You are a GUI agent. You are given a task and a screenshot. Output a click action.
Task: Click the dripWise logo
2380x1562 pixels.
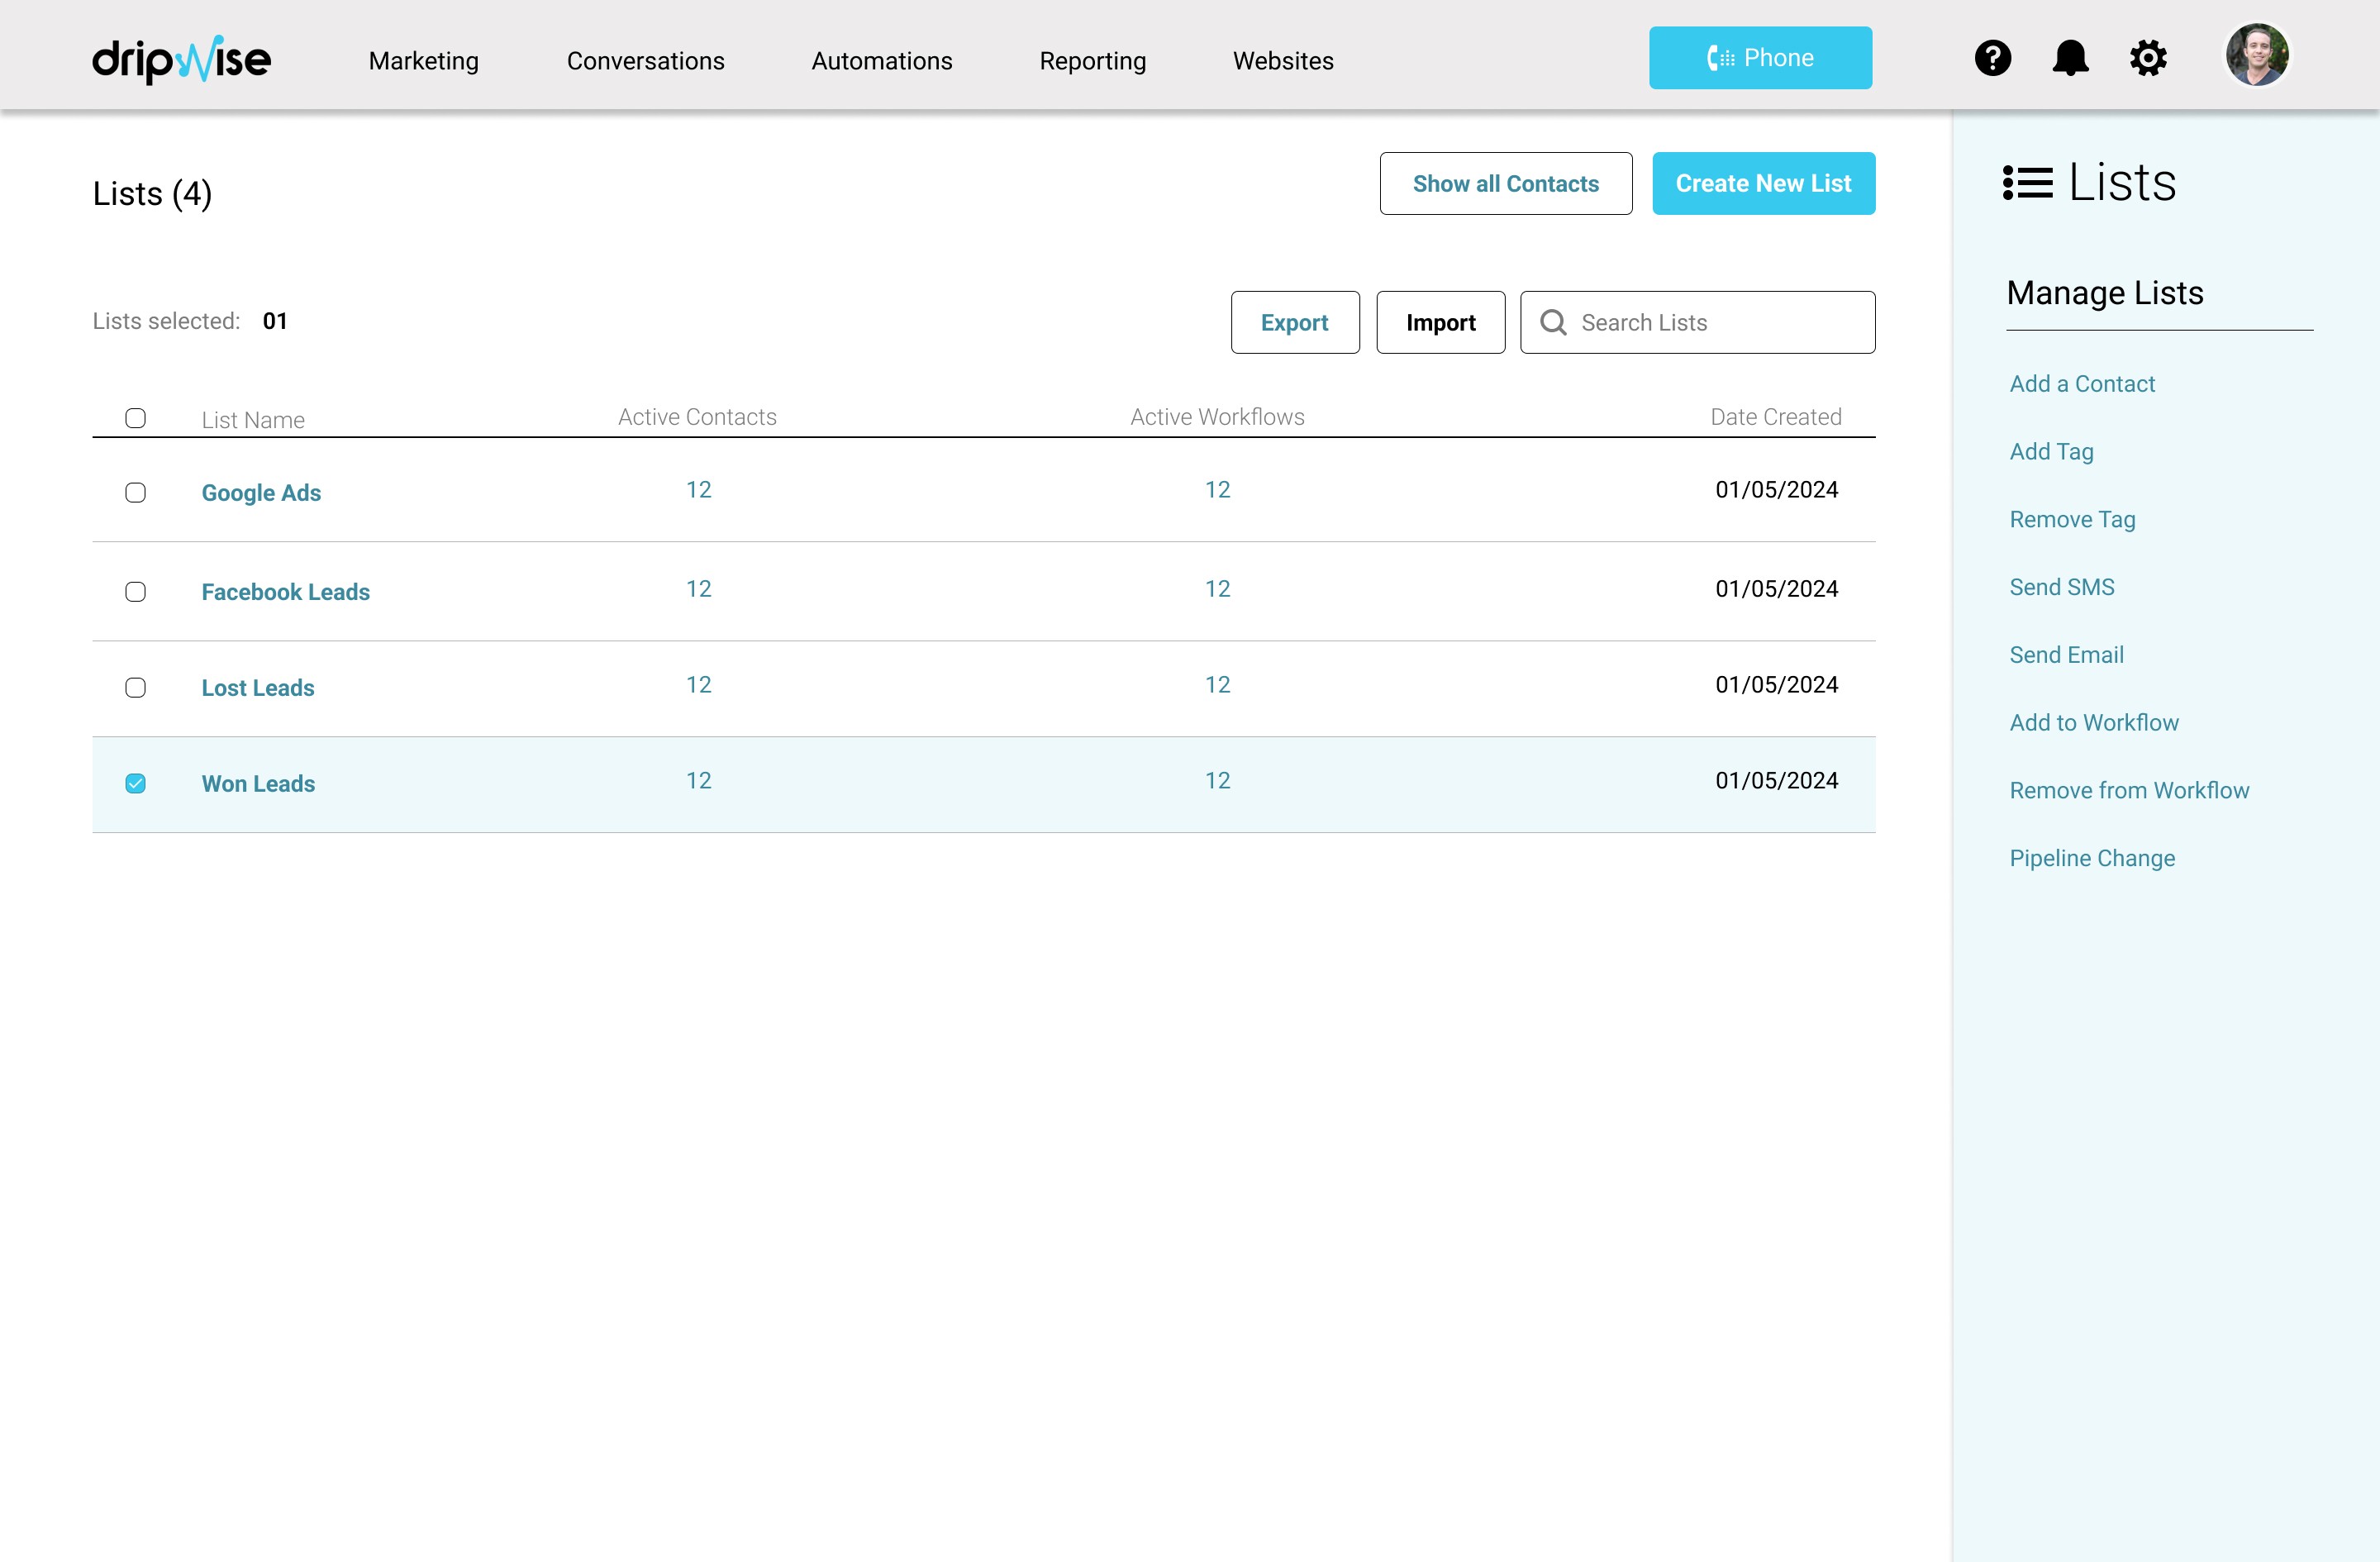pyautogui.click(x=181, y=60)
